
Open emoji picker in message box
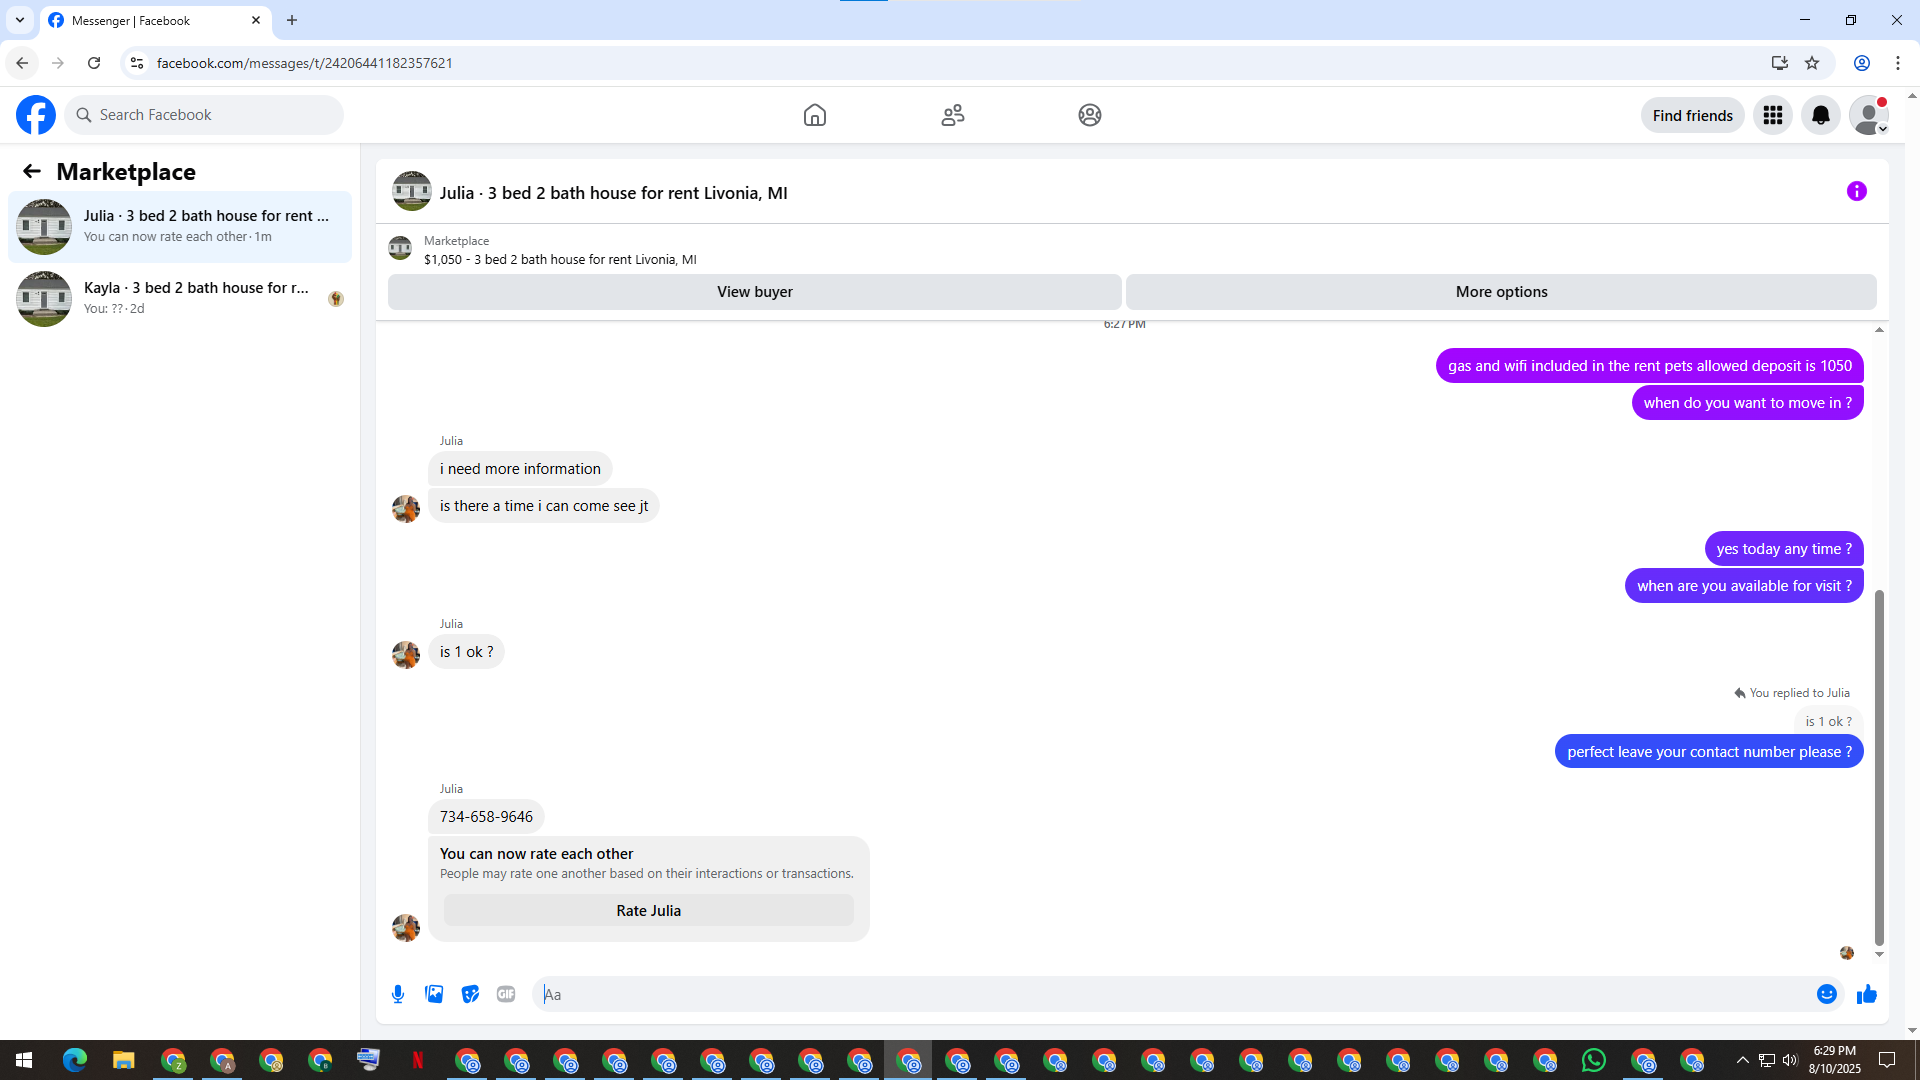click(1826, 994)
